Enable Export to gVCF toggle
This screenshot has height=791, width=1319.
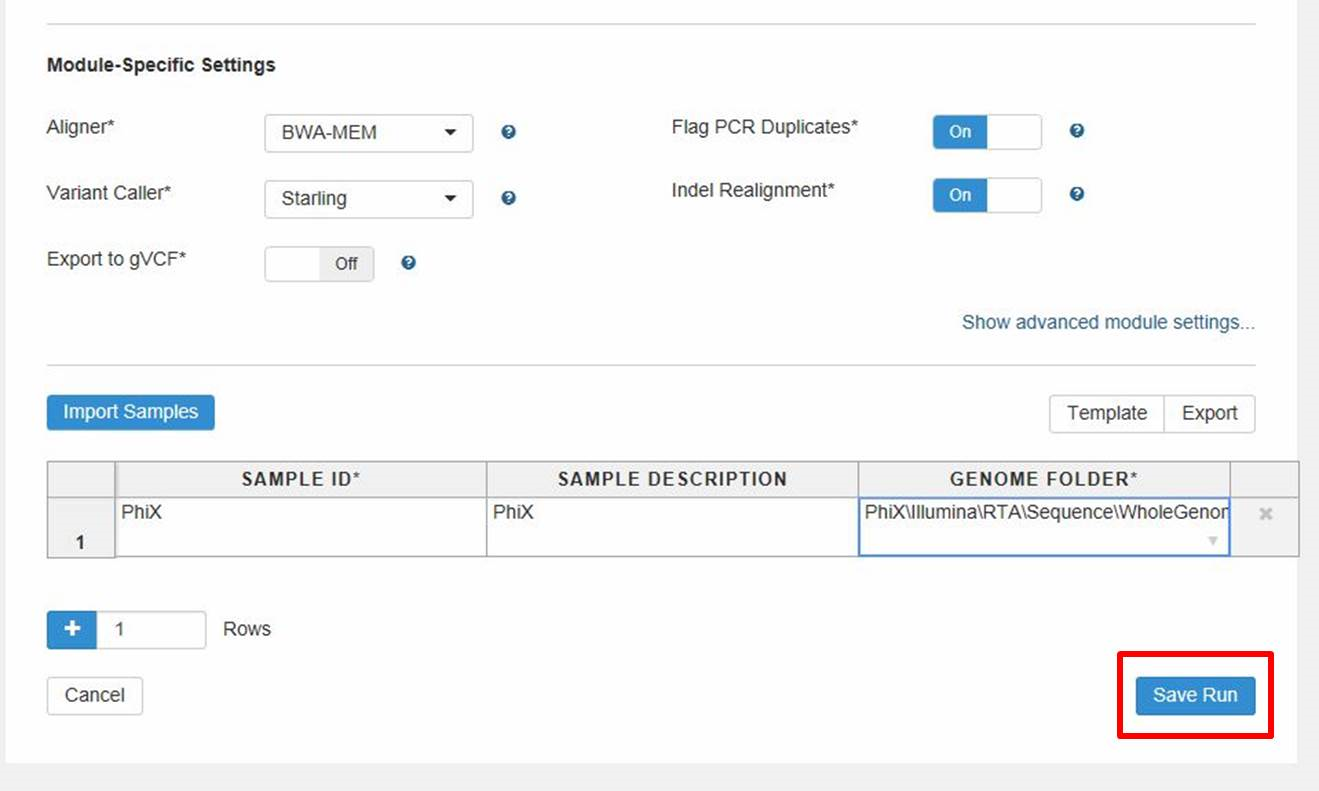pyautogui.click(x=319, y=264)
